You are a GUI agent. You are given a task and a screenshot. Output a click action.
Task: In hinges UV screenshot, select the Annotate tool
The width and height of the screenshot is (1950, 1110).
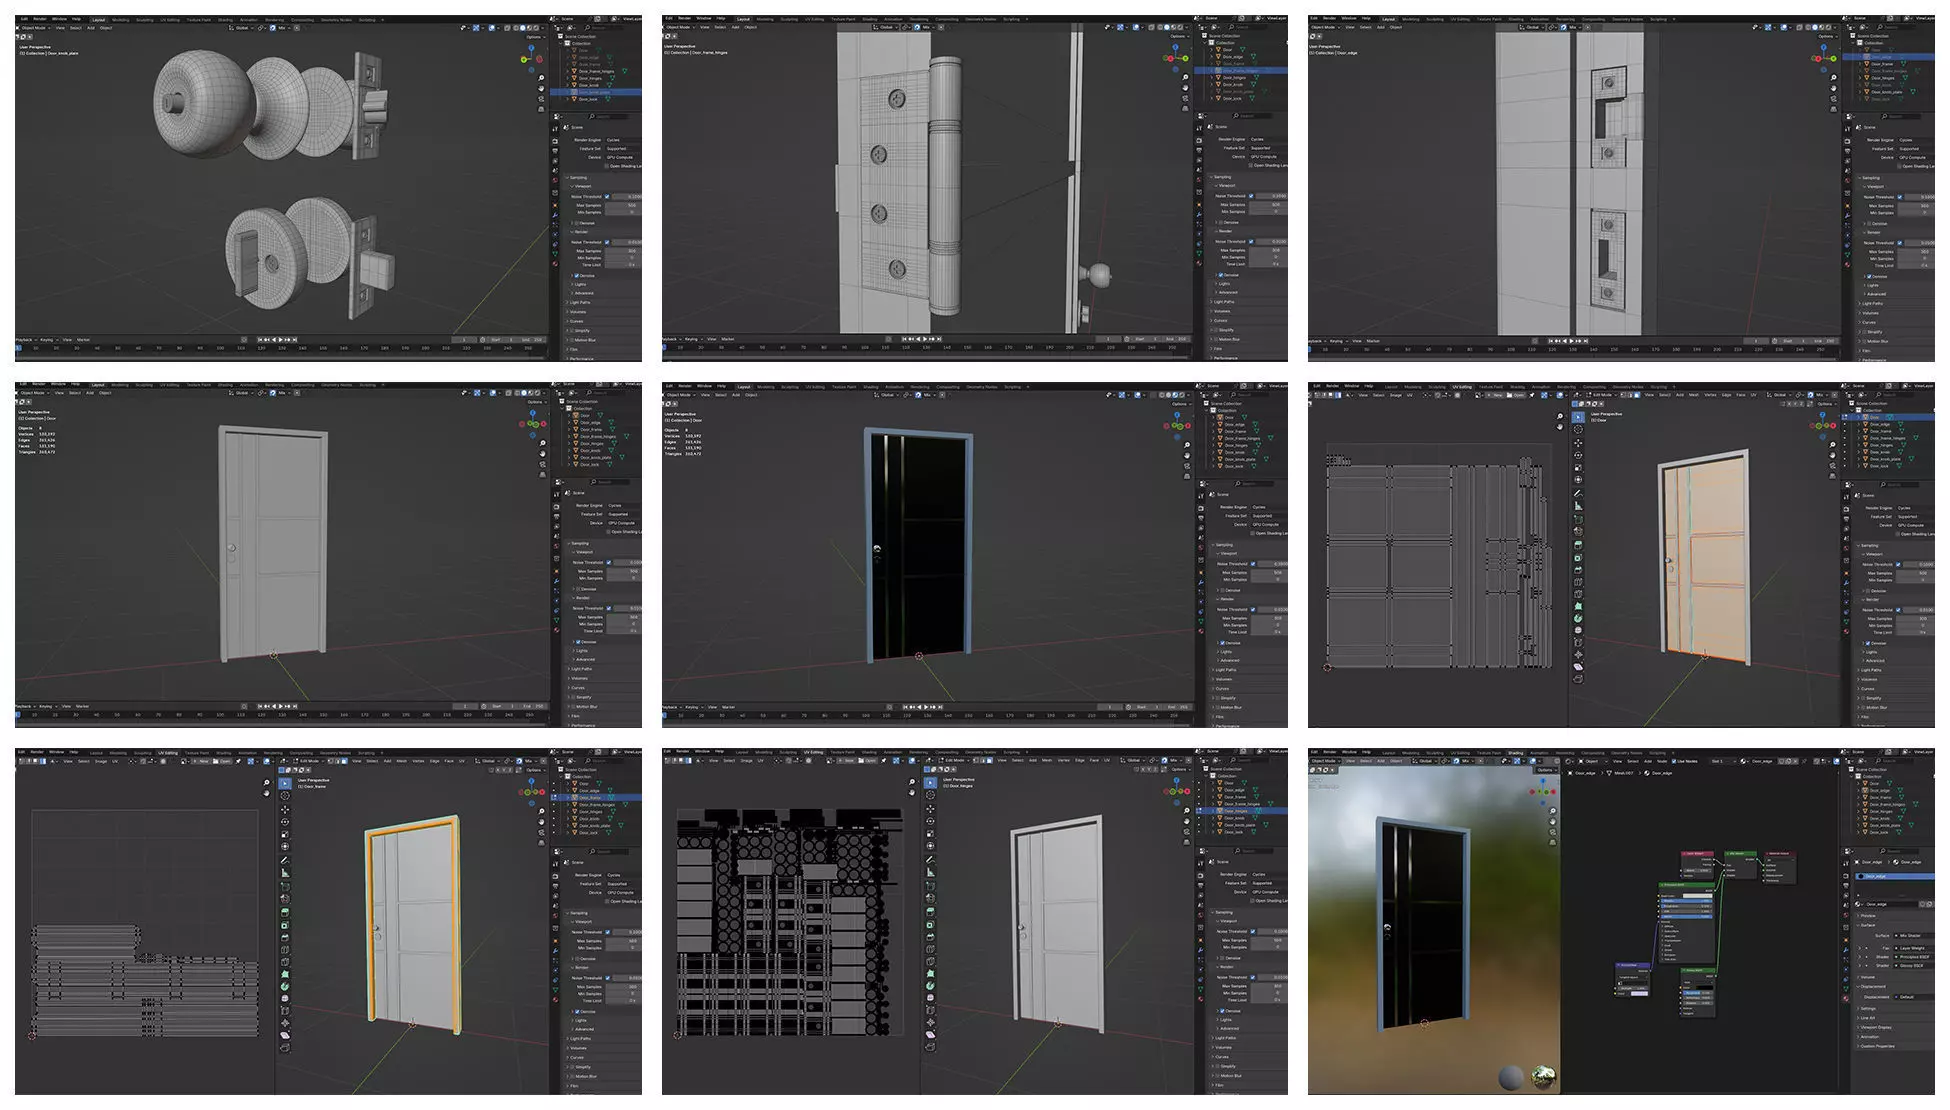coord(930,860)
